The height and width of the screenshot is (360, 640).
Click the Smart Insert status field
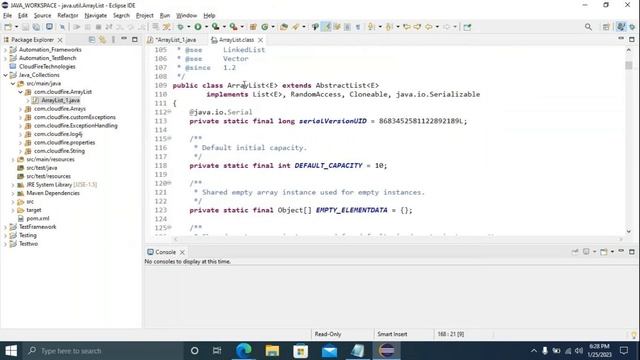392,334
